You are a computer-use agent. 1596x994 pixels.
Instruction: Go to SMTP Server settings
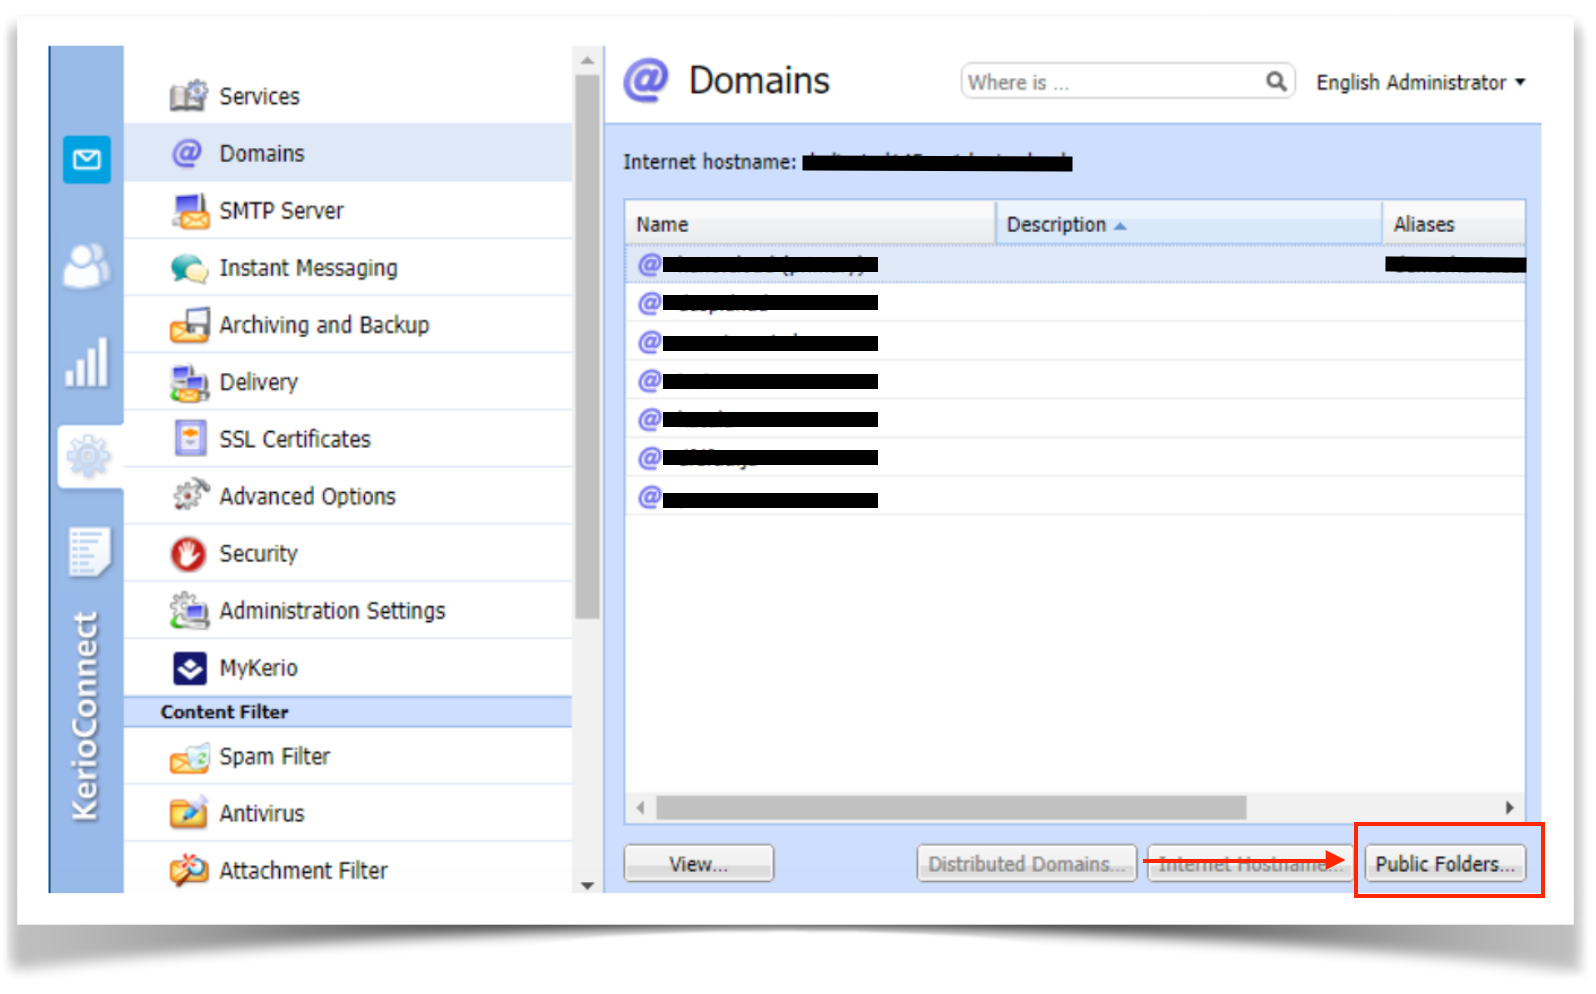(x=348, y=211)
